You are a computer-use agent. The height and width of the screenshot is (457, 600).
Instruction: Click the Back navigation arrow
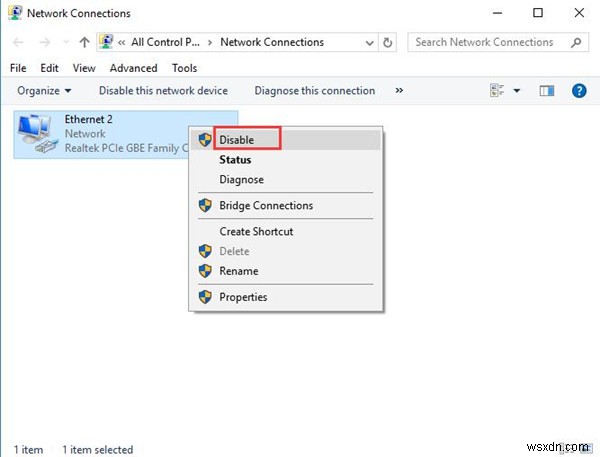(18, 43)
